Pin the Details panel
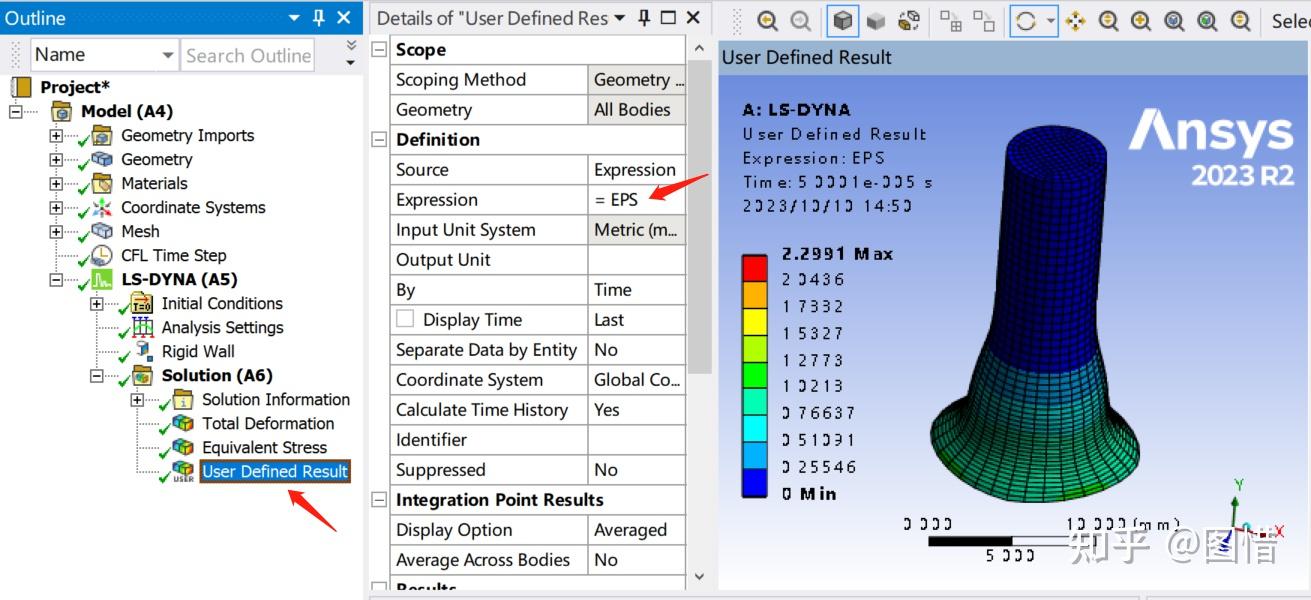 [644, 18]
